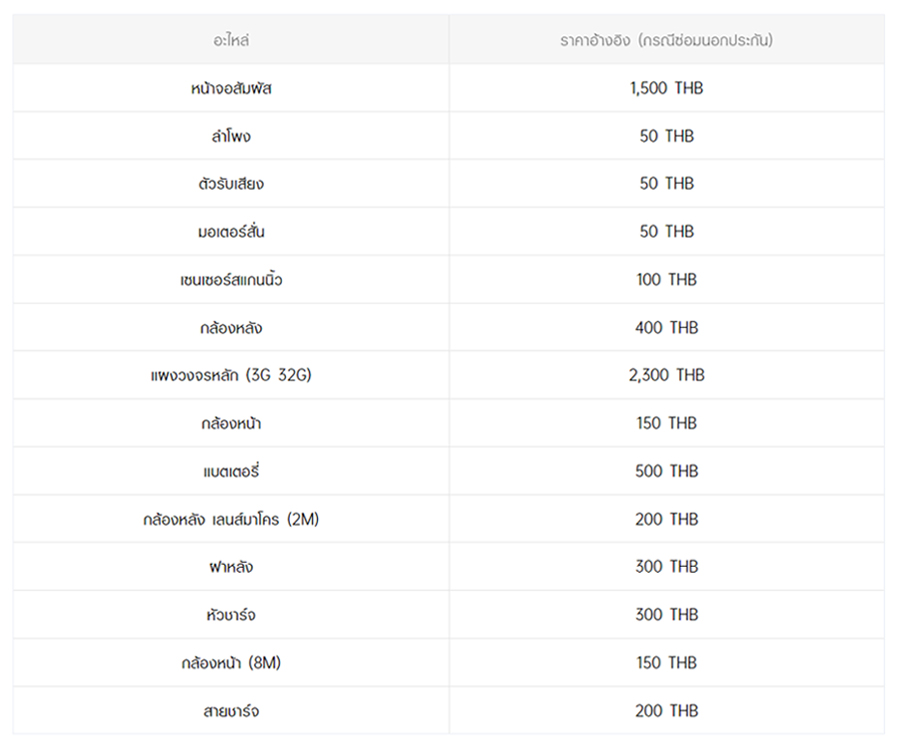Select the หน้าจอสัมผัส part row
900x747 pixels.
pyautogui.click(x=231, y=88)
